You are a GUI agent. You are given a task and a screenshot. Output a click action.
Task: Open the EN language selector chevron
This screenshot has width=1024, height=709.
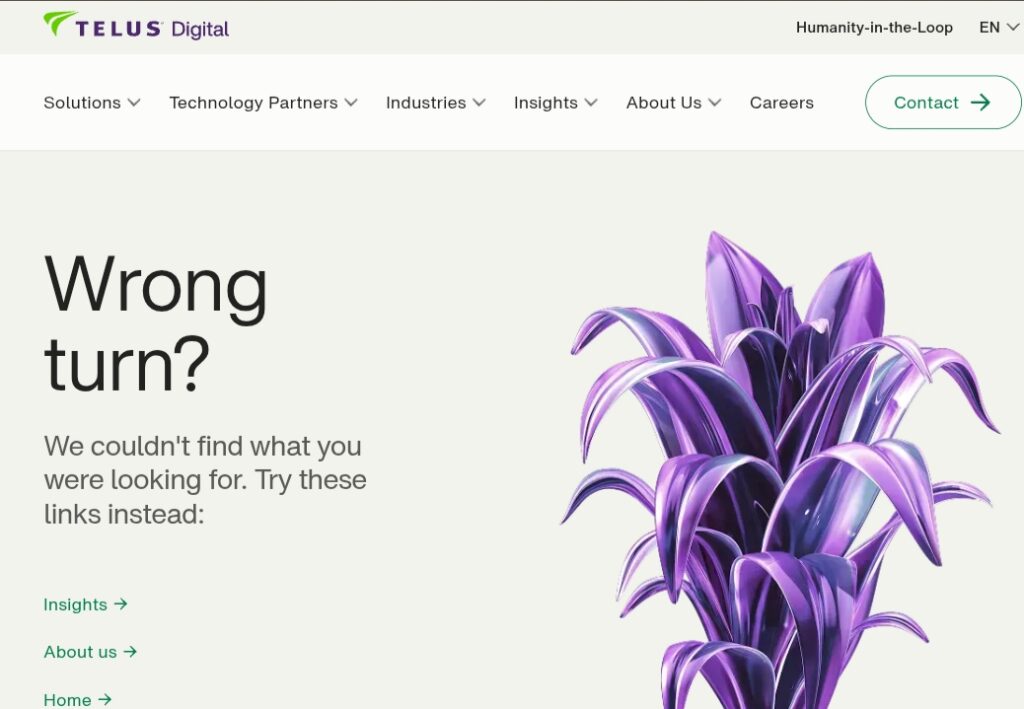click(x=1013, y=27)
